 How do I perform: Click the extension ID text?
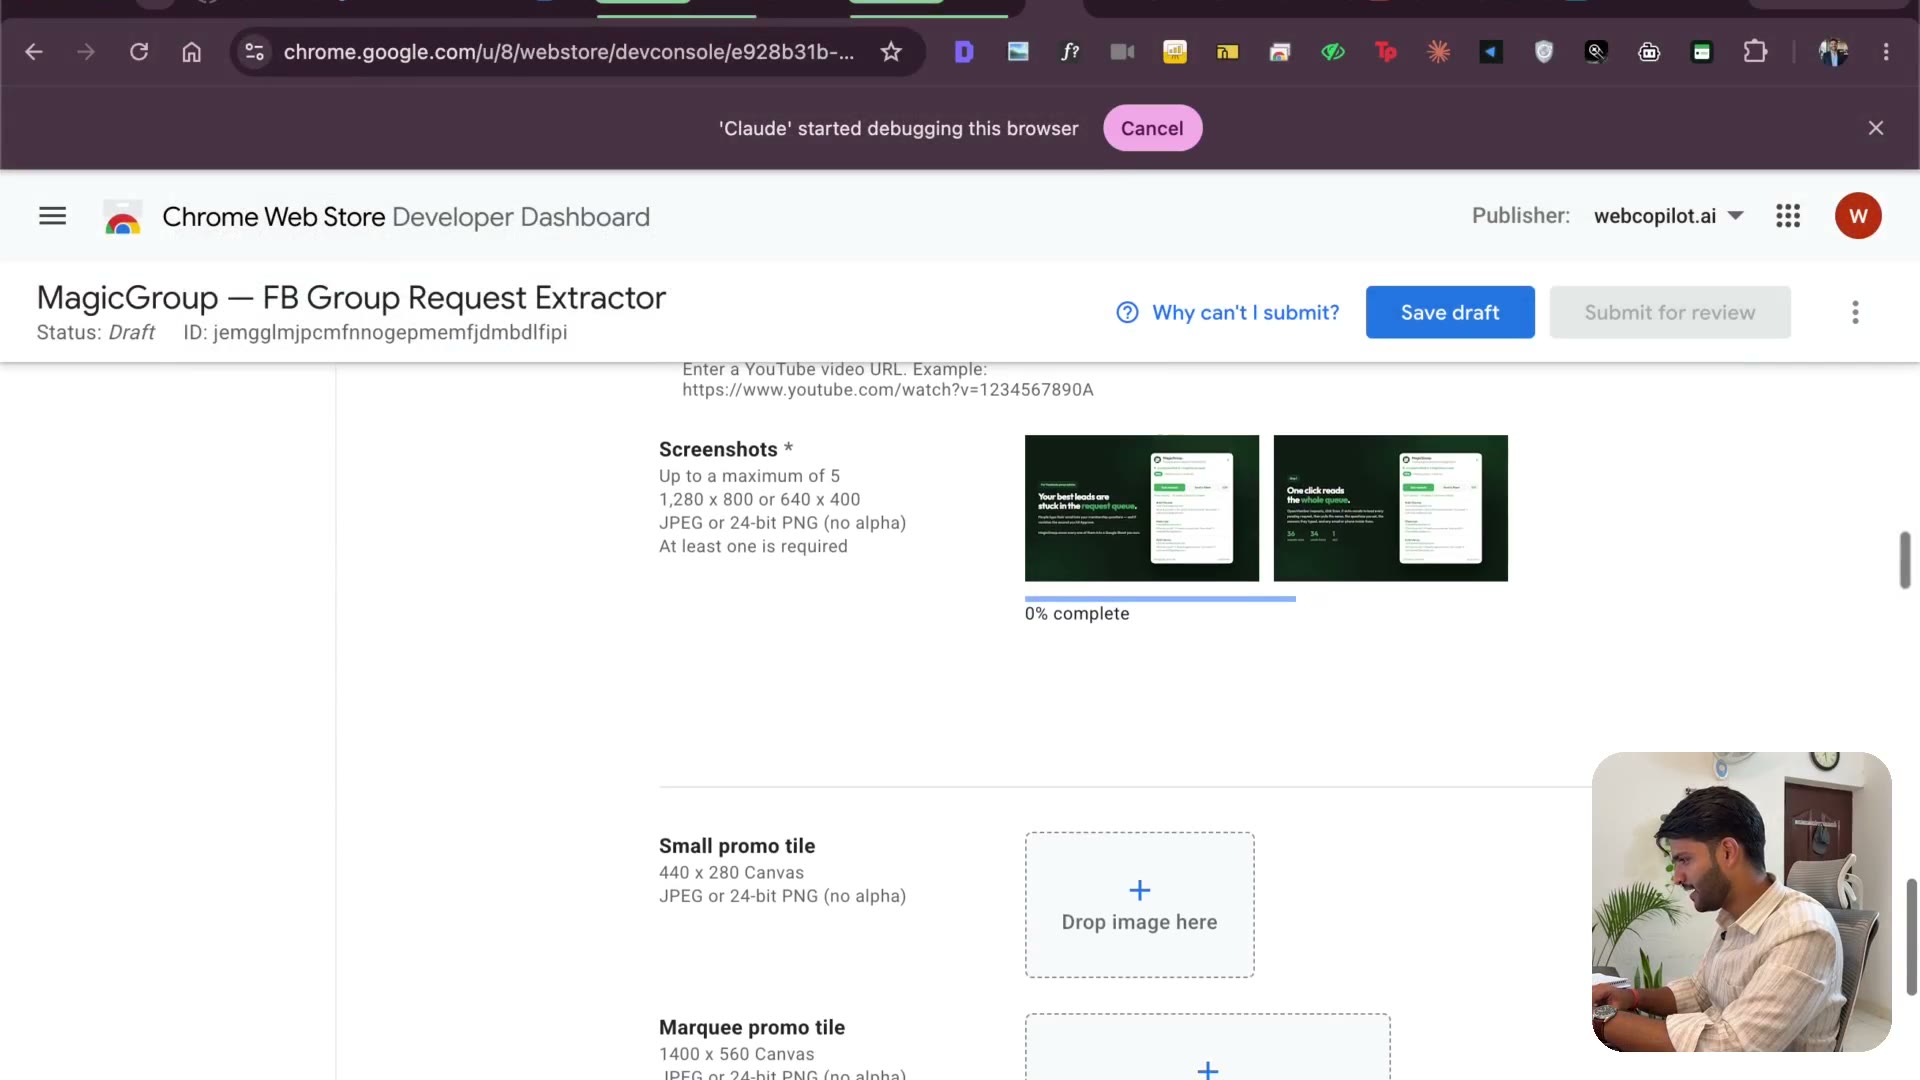pos(375,333)
